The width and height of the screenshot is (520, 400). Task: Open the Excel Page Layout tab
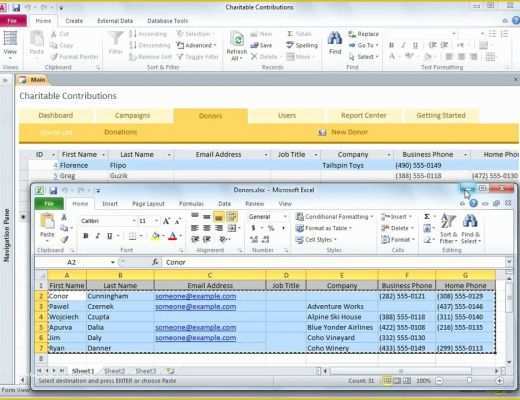coord(148,204)
